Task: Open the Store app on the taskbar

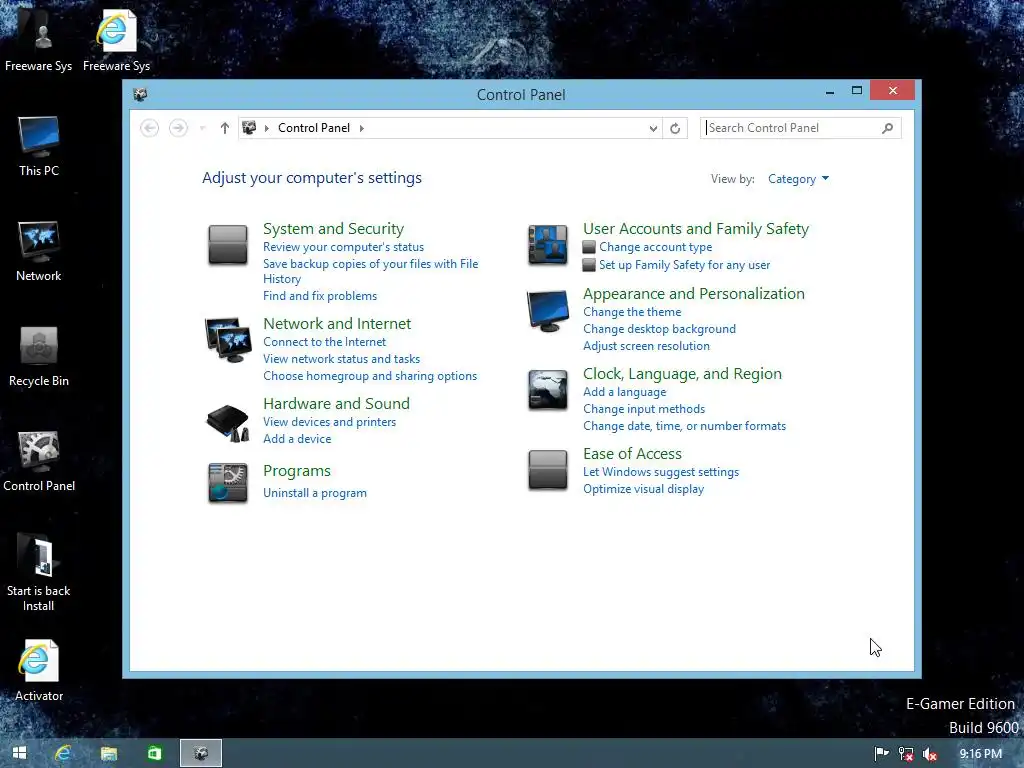Action: (x=154, y=753)
